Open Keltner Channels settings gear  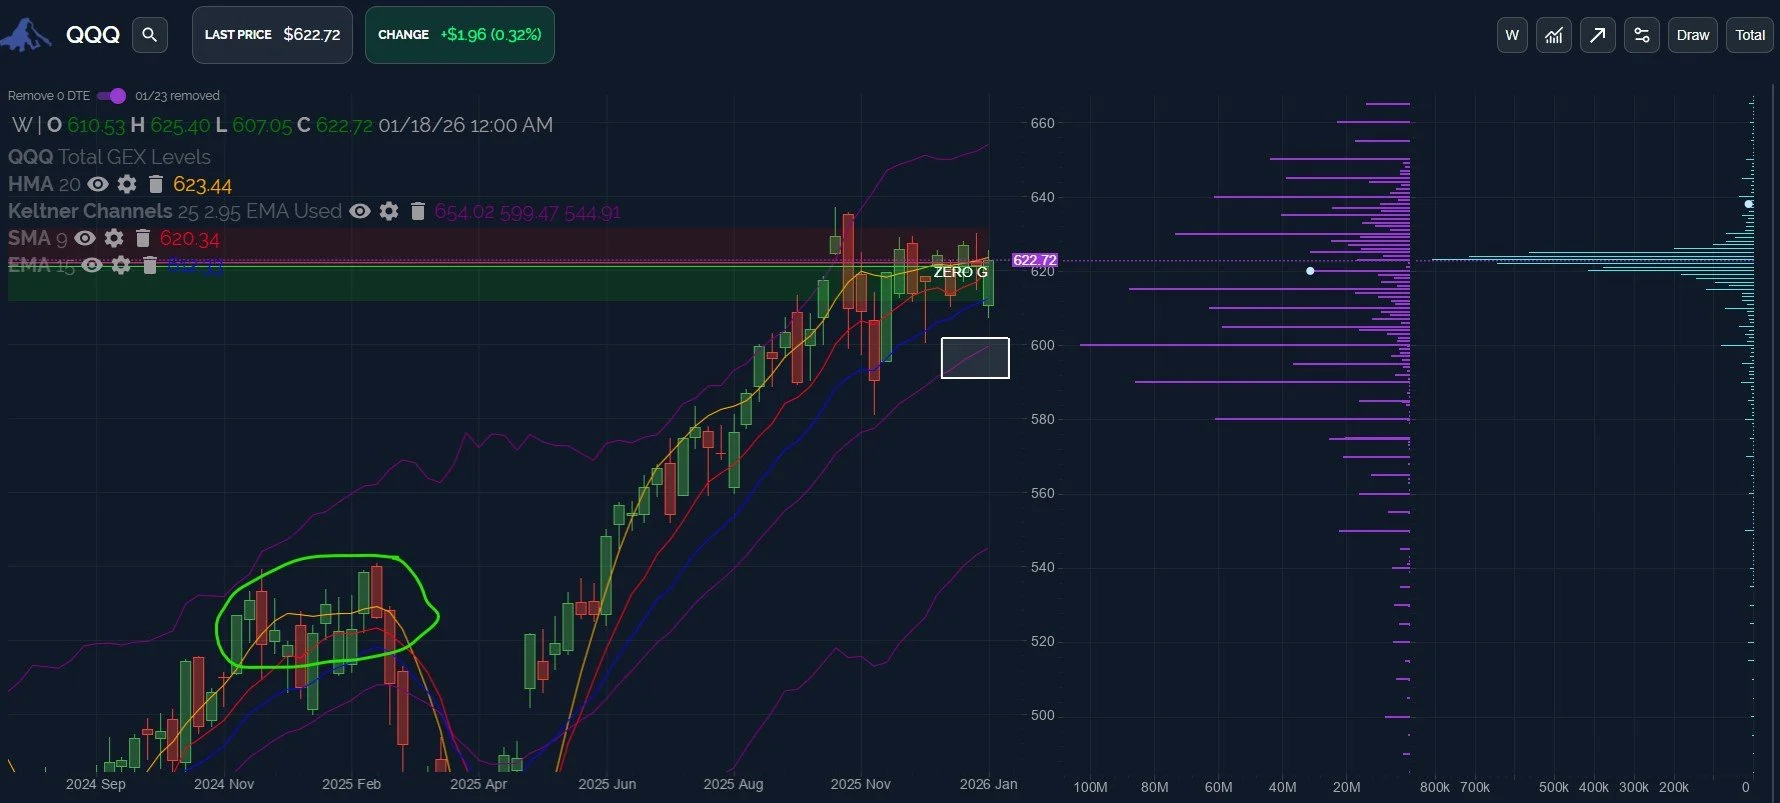click(389, 211)
